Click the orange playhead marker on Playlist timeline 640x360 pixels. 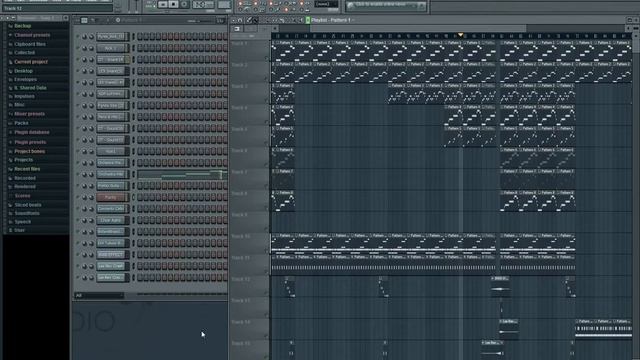point(460,35)
